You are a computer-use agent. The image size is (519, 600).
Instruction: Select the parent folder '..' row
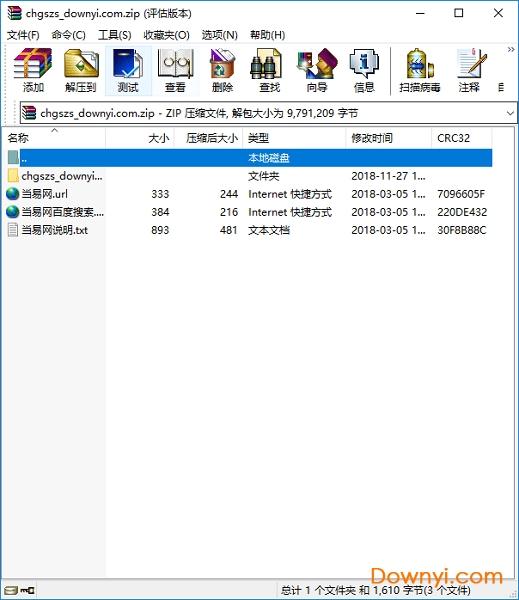249,158
